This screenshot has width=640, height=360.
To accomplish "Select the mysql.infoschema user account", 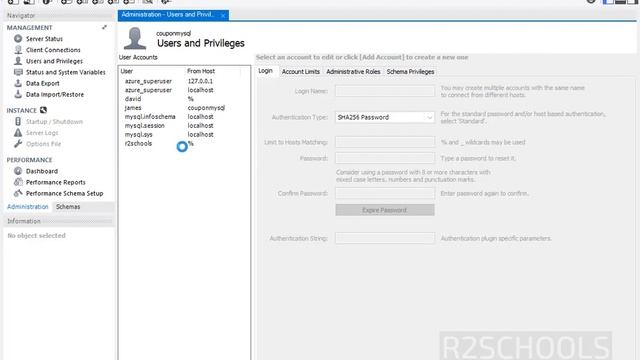I will tap(184, 117).
